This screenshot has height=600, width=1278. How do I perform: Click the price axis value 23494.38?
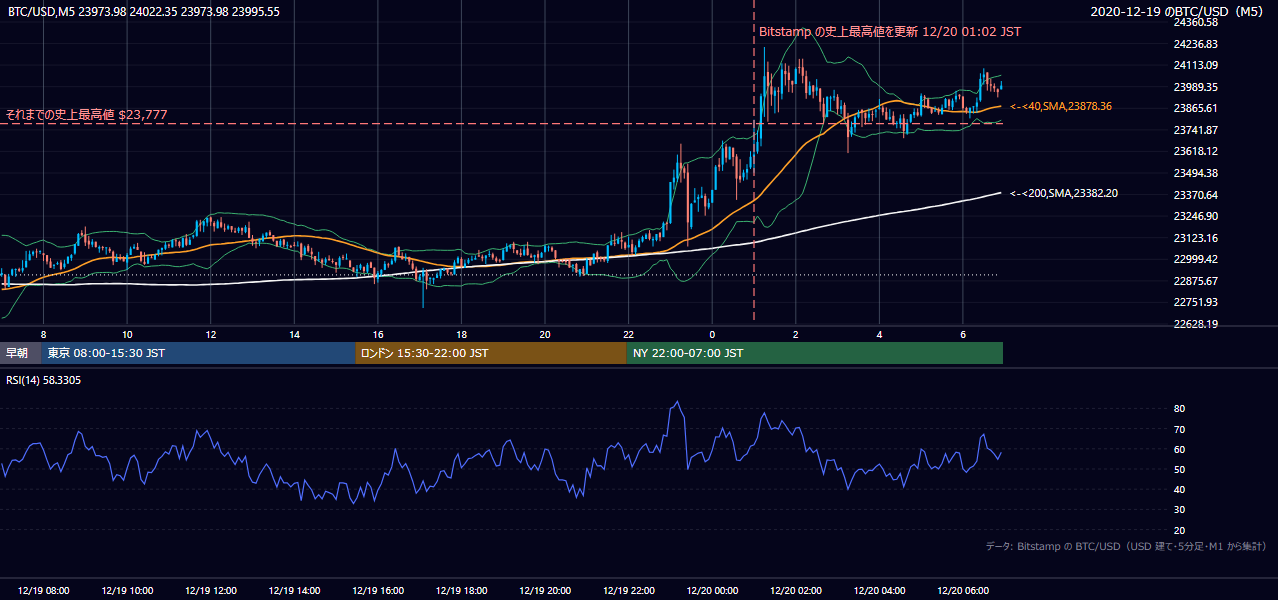click(1195, 173)
